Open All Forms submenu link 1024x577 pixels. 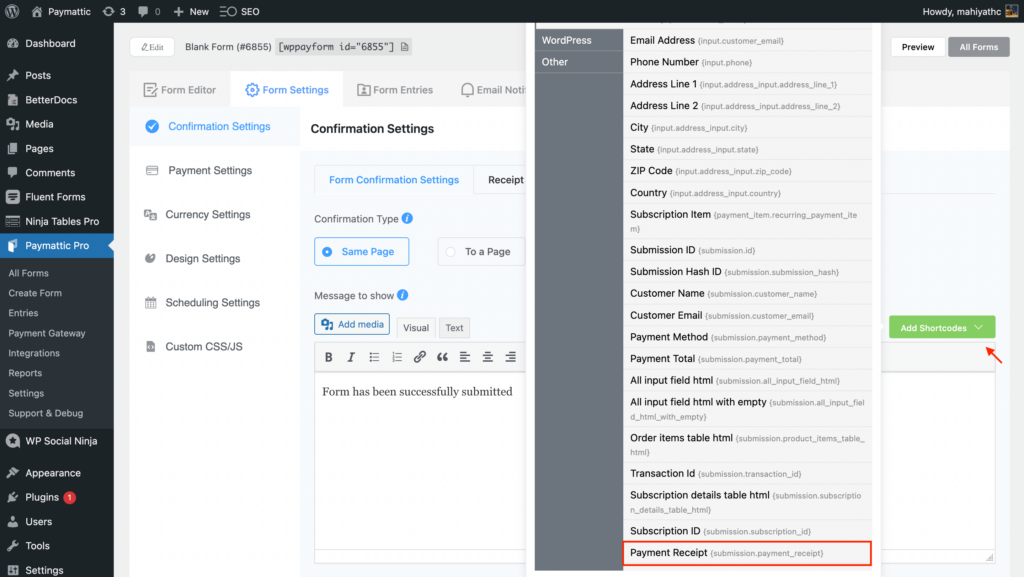[x=29, y=273]
